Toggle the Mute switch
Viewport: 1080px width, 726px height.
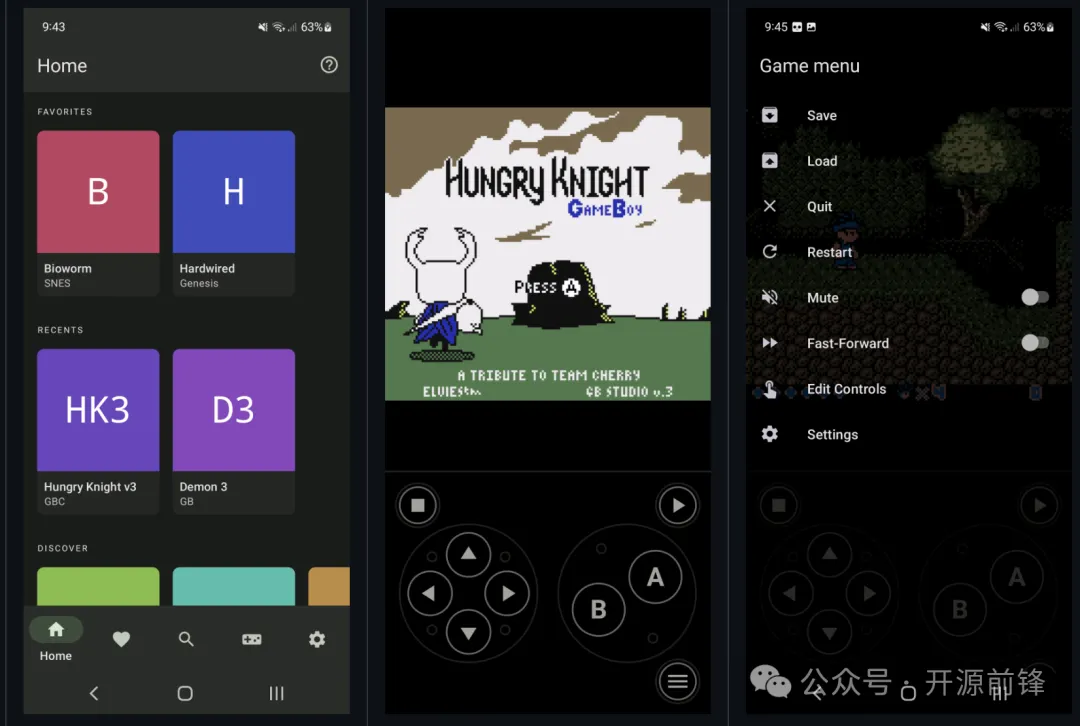(x=1034, y=297)
